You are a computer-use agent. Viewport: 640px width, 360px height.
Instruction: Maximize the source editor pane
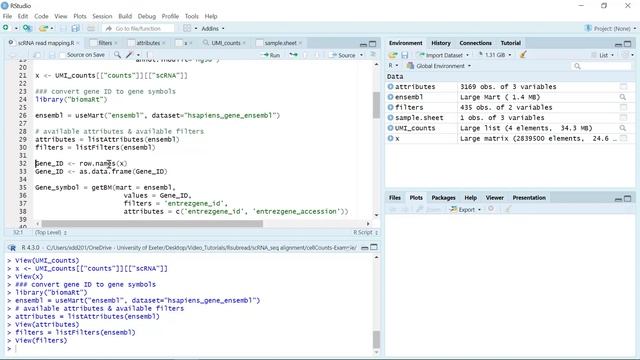coord(373,44)
